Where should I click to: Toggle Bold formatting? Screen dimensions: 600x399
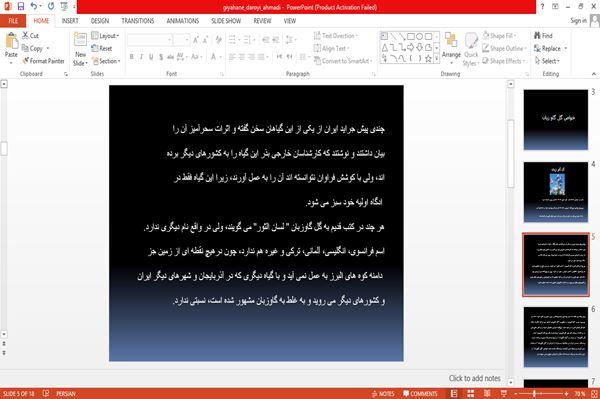point(132,57)
